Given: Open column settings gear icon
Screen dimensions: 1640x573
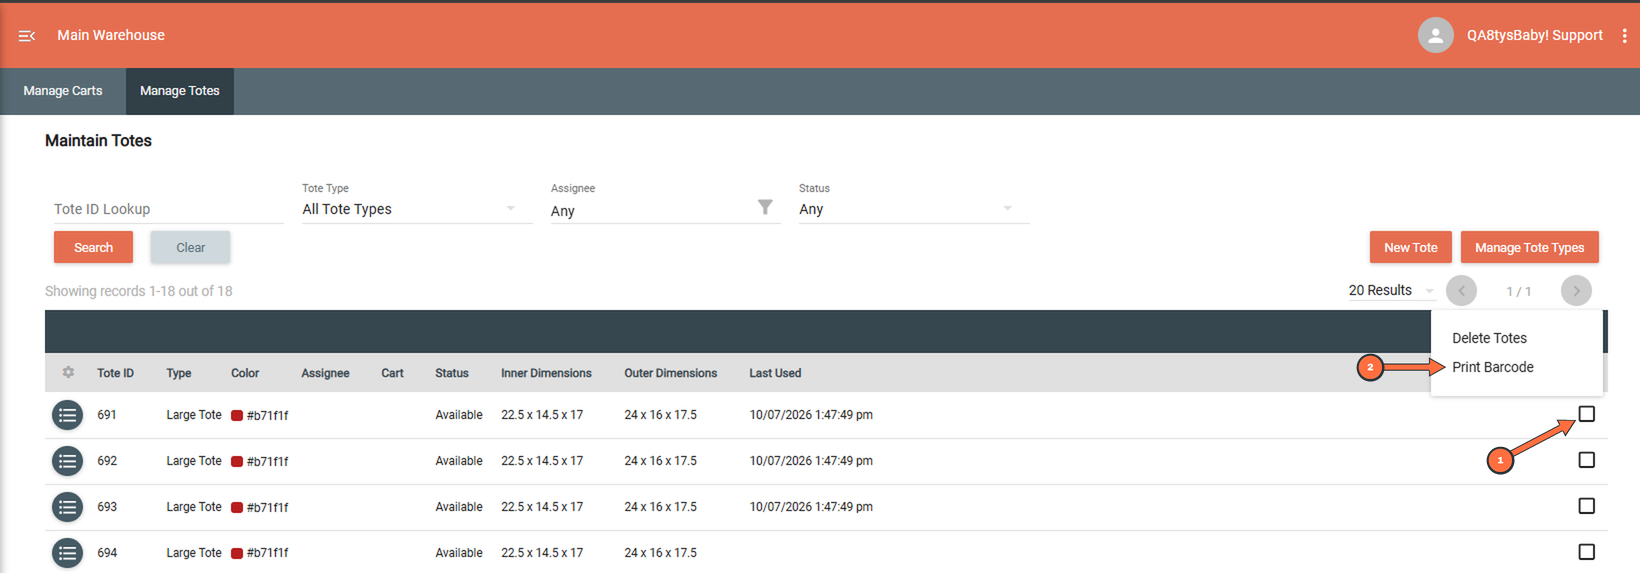Looking at the screenshot, I should click(68, 372).
